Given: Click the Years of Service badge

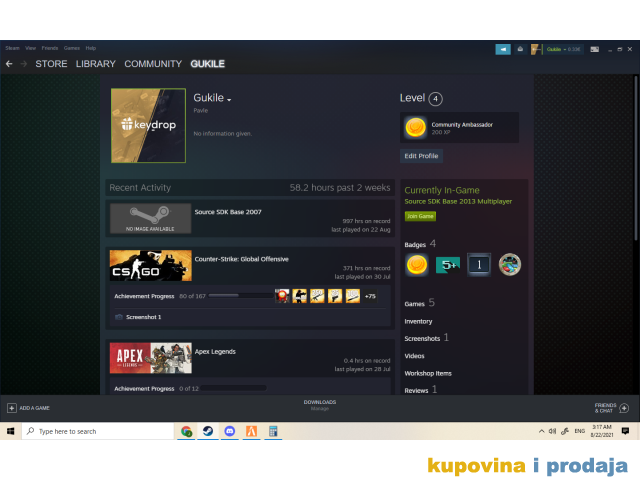Looking at the screenshot, I should (x=479, y=265).
